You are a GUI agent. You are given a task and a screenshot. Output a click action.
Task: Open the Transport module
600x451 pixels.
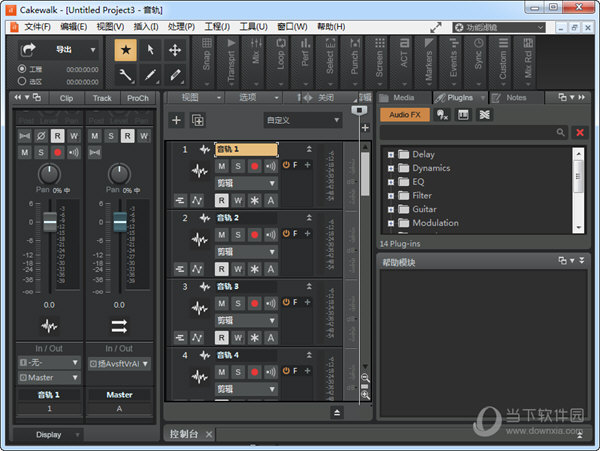[231, 62]
